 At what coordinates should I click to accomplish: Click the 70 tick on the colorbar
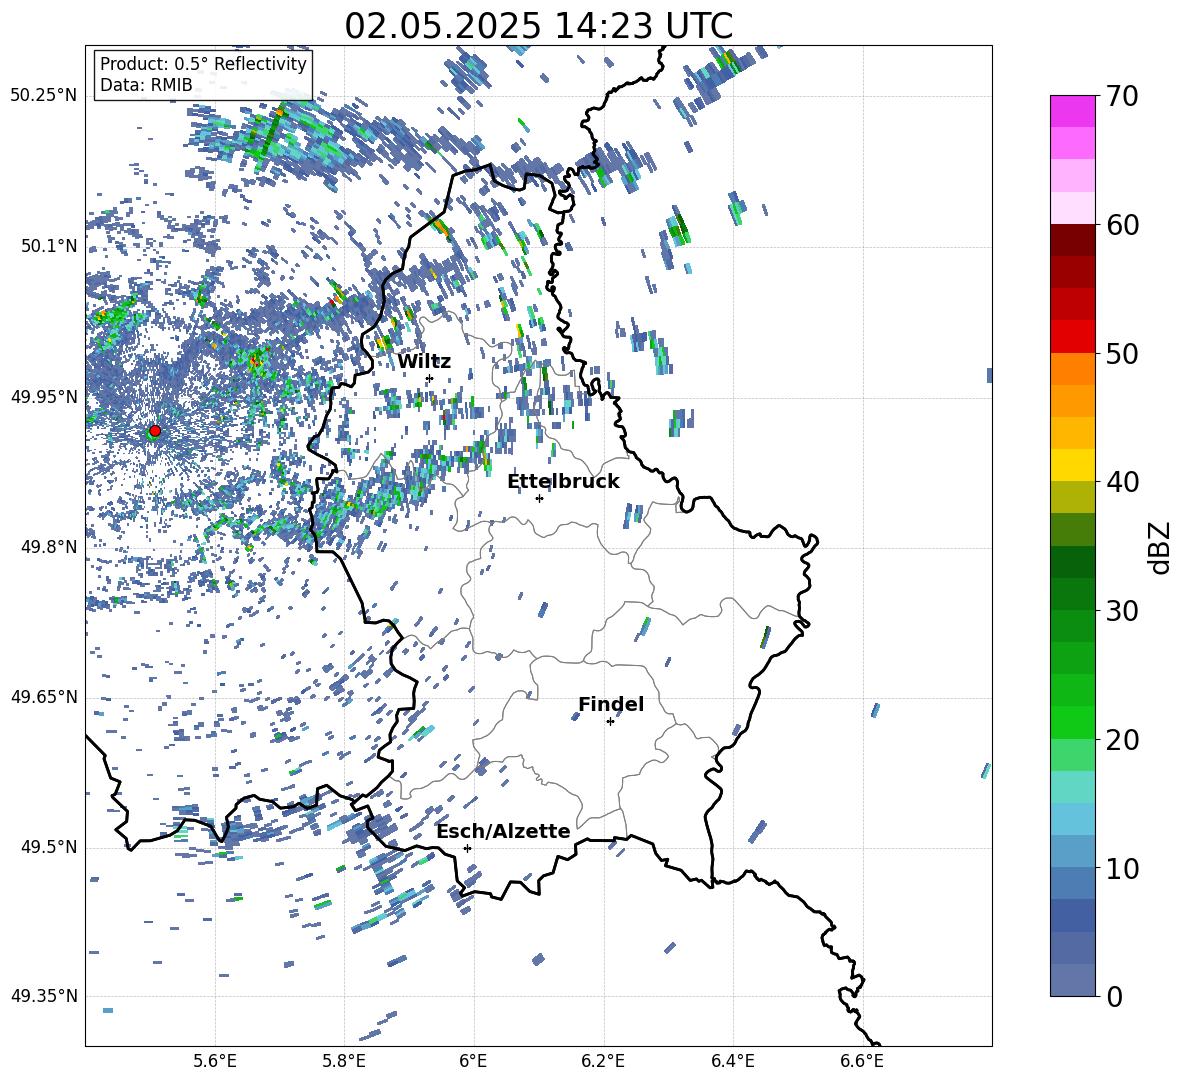click(x=1121, y=96)
